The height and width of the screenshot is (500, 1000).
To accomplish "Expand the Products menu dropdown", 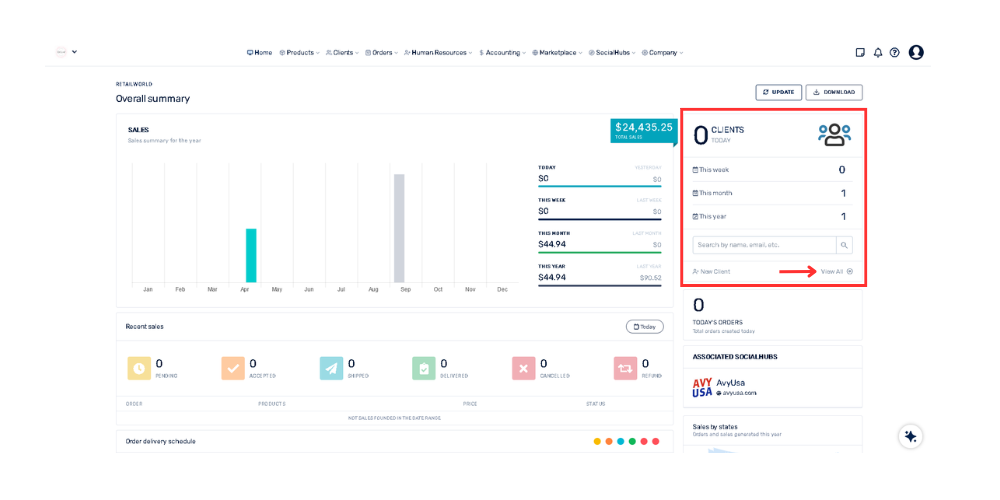I will click(299, 53).
